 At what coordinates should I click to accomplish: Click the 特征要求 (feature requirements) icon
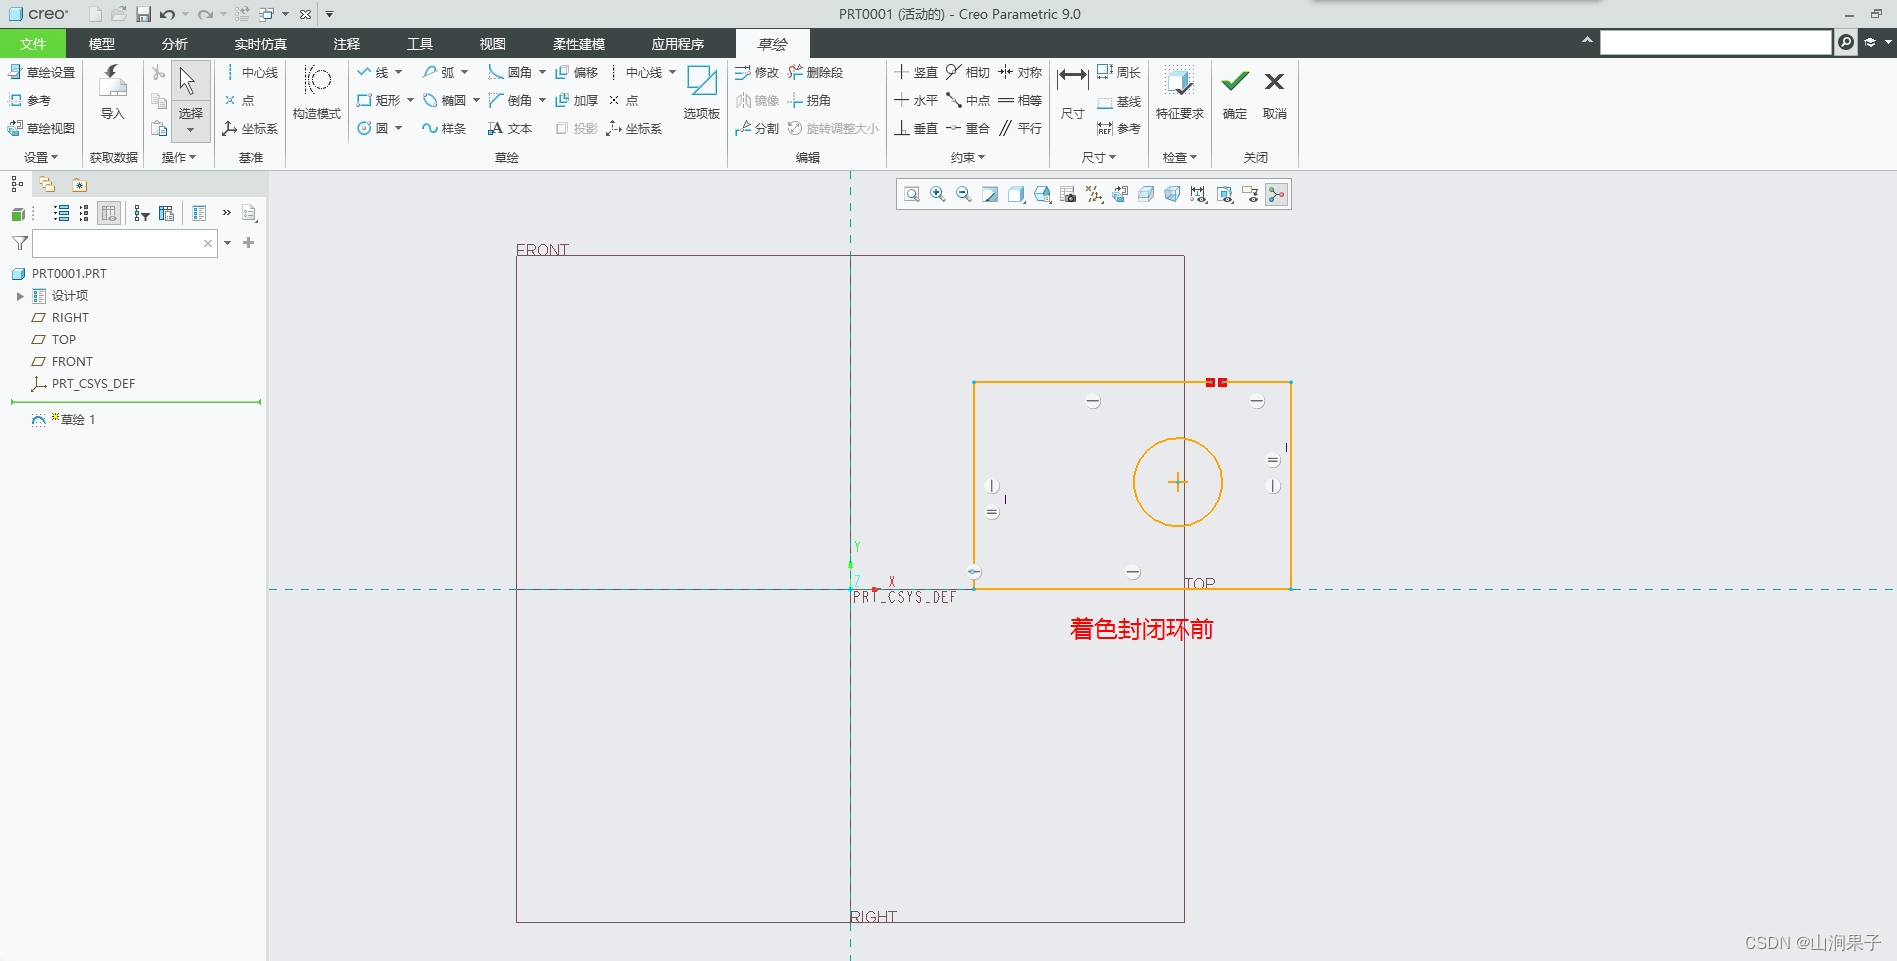[x=1179, y=92]
